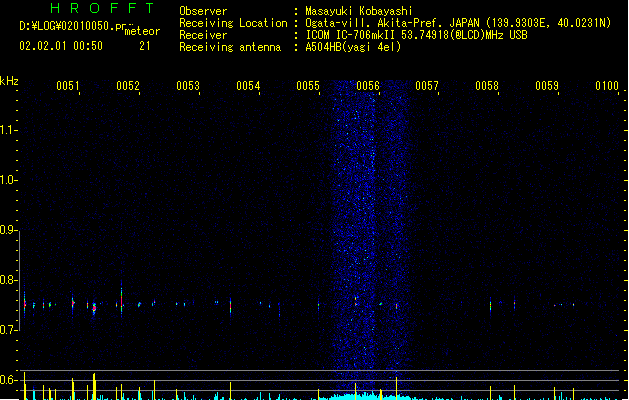Viewport: 629px width, 400px height.
Task: Click time marker 0052
Action: click(128, 86)
